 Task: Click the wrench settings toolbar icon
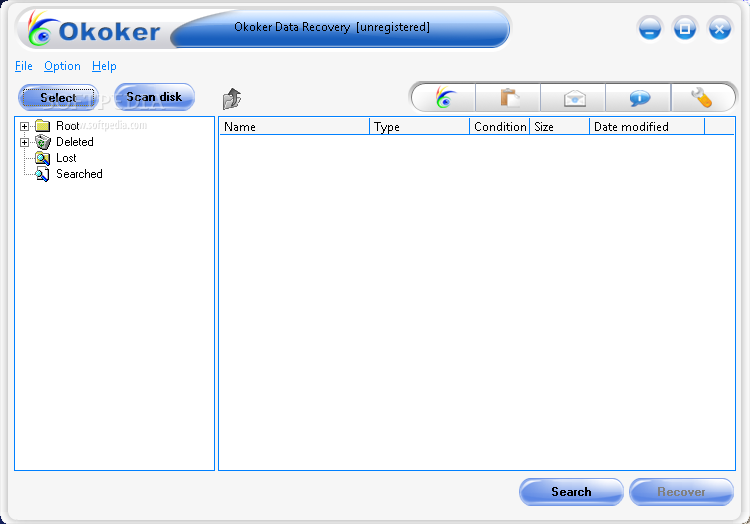click(x=702, y=98)
